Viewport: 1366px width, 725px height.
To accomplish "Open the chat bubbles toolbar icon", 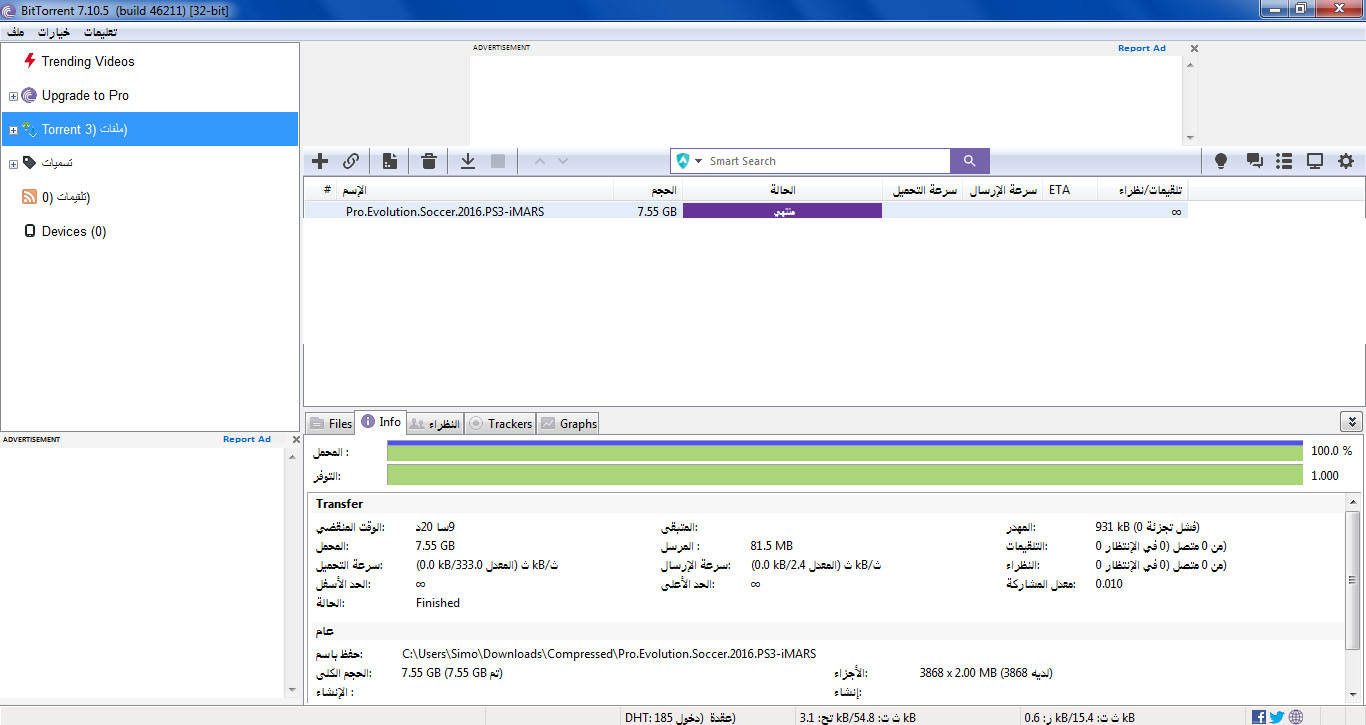I will 1254,161.
